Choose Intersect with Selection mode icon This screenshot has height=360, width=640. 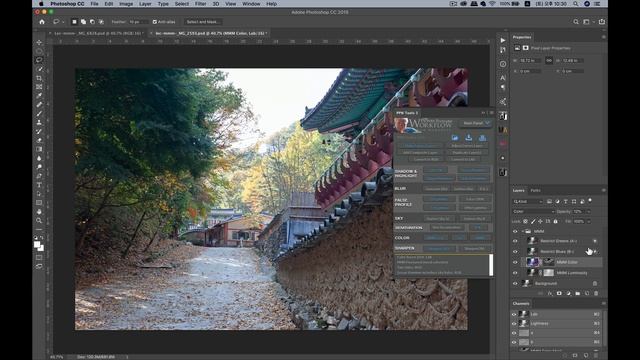[x=101, y=22]
